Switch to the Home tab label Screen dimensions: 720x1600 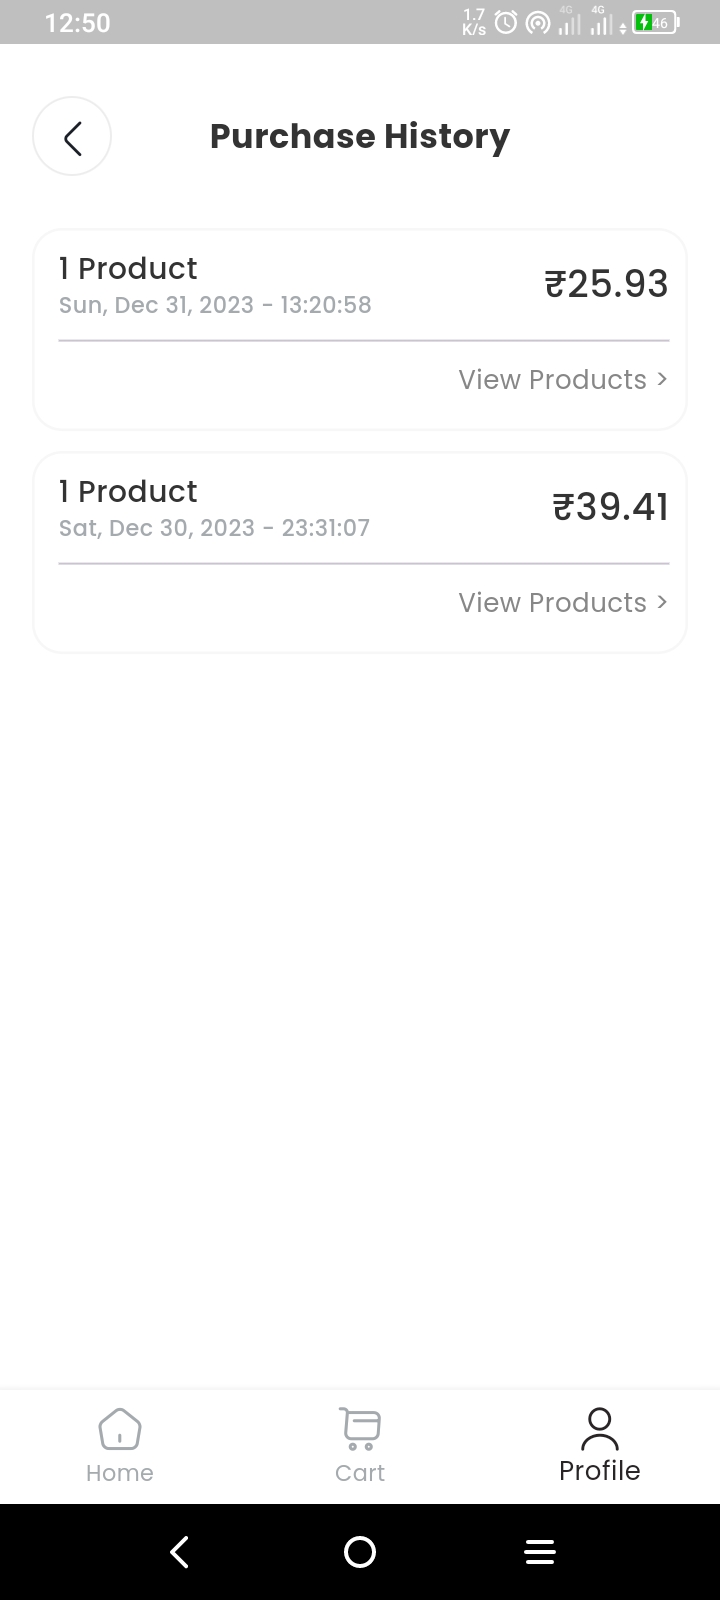coord(120,1473)
